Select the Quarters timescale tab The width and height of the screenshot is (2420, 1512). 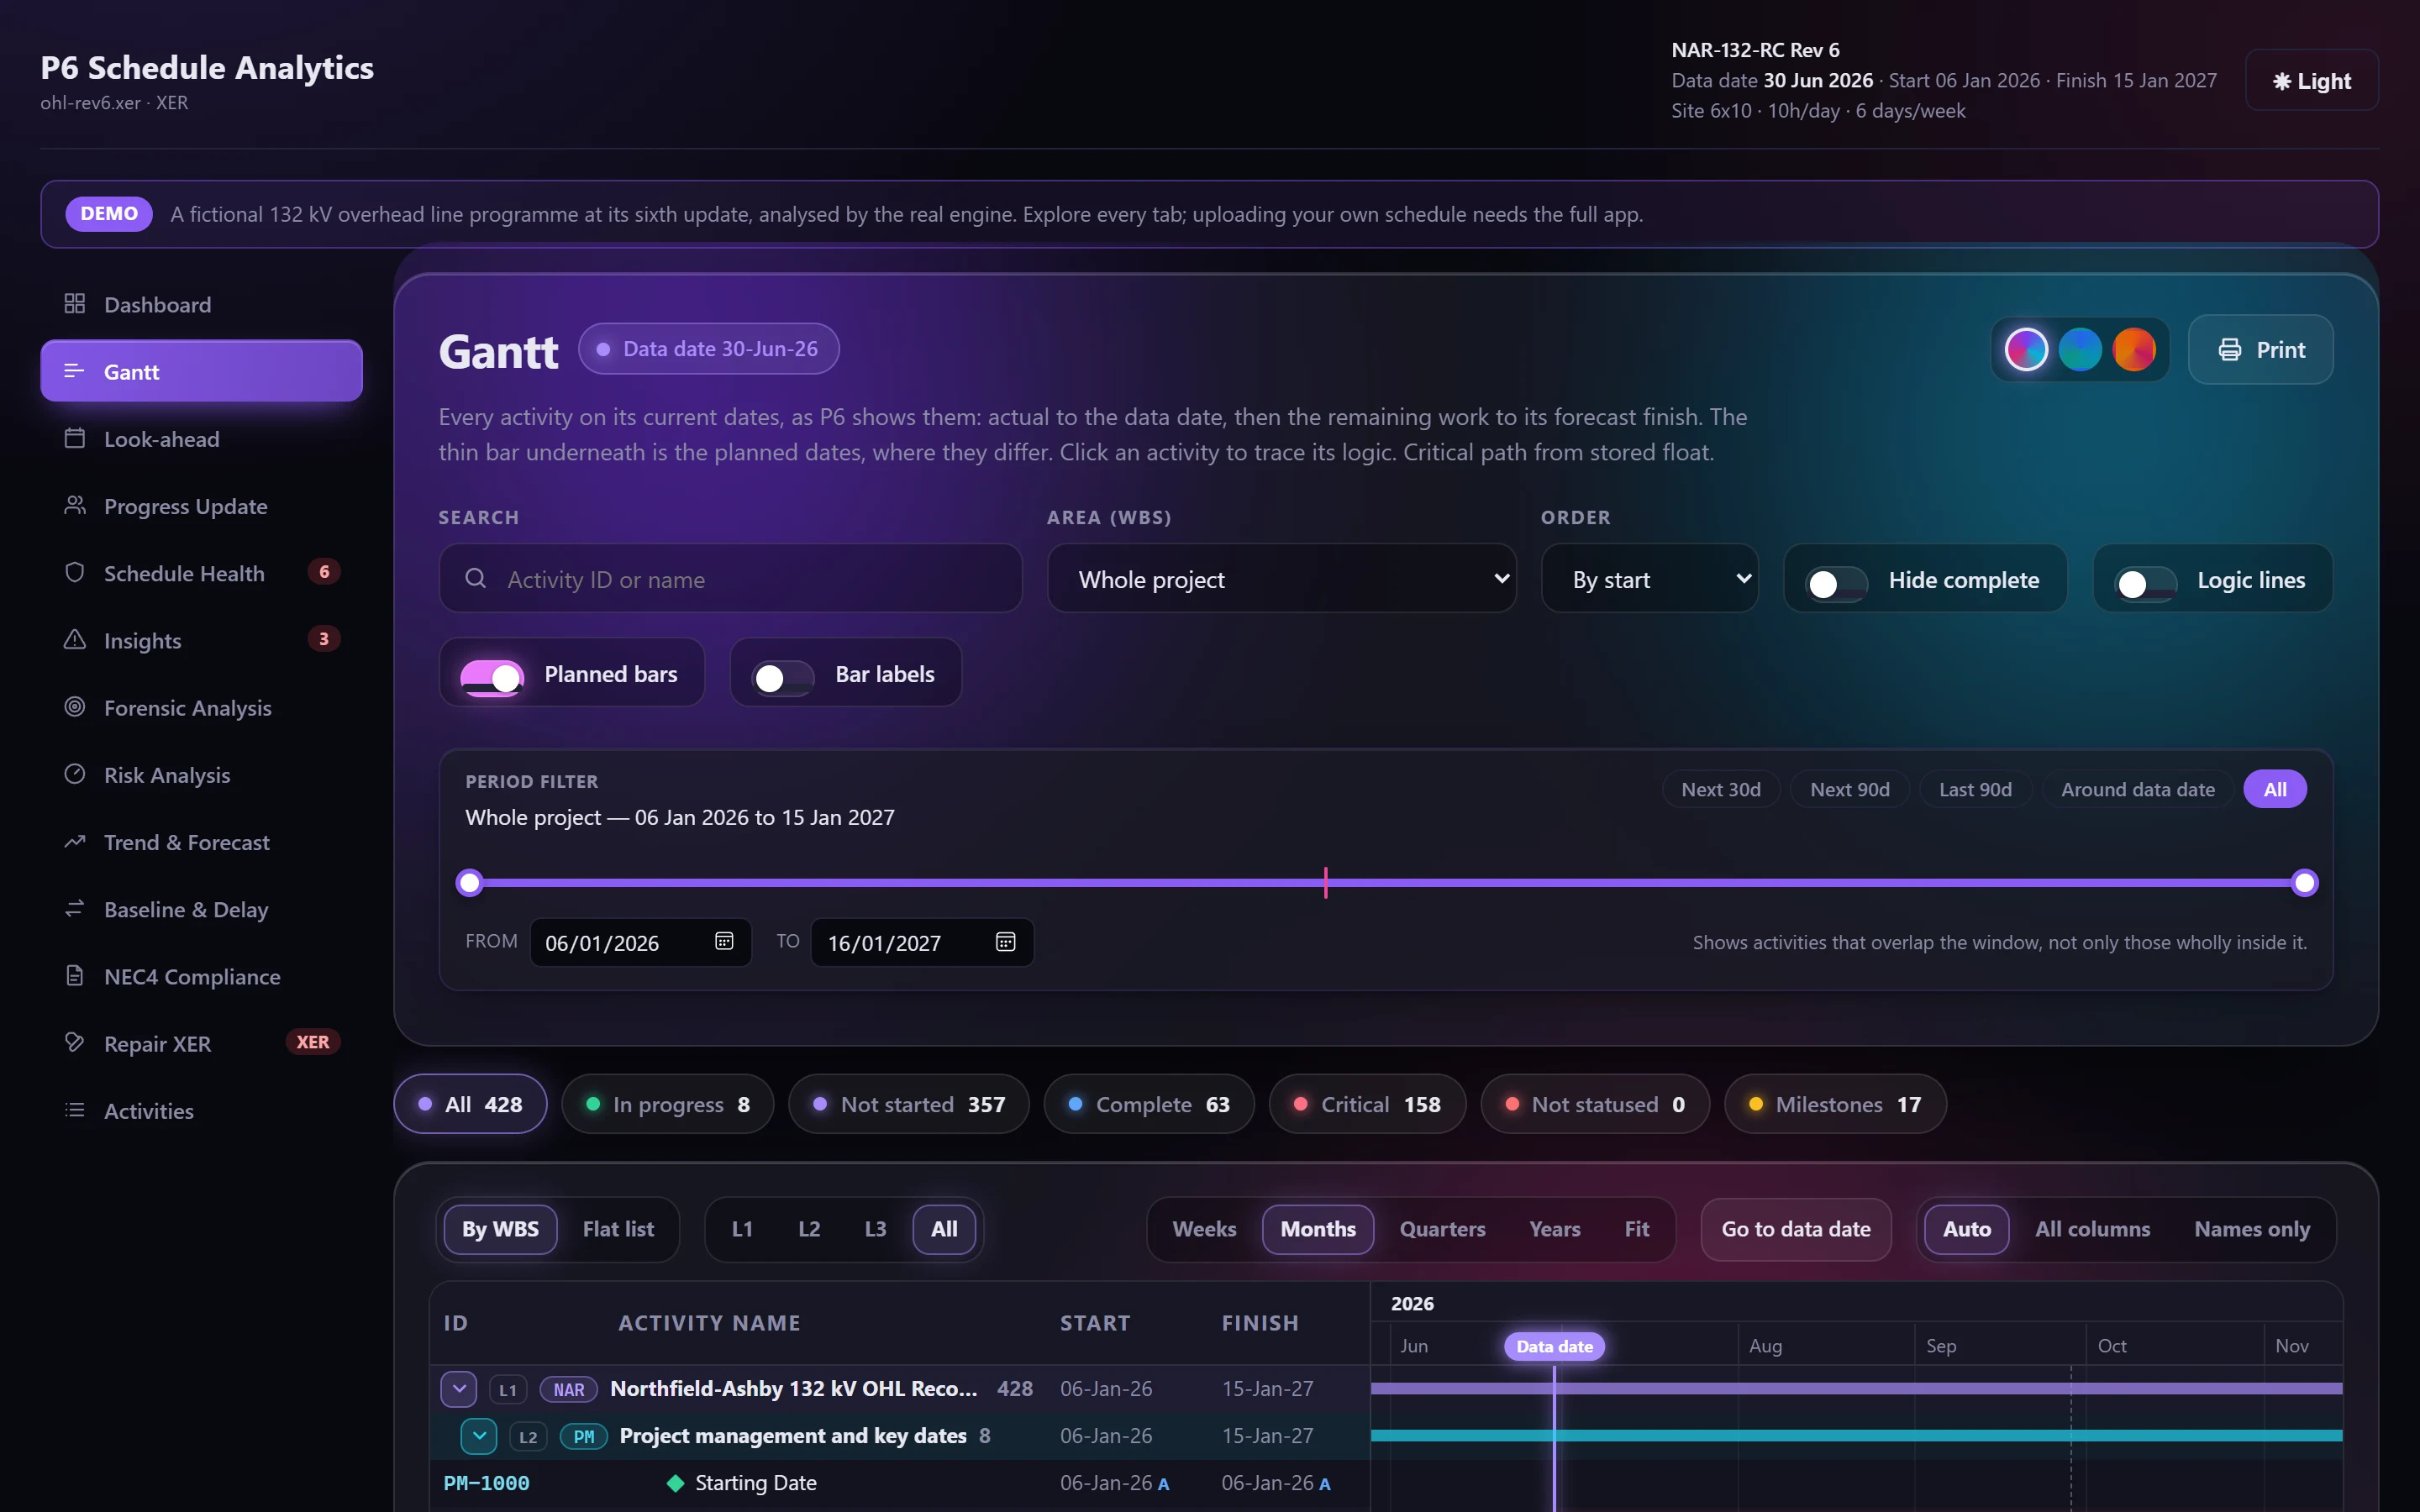pyautogui.click(x=1442, y=1229)
